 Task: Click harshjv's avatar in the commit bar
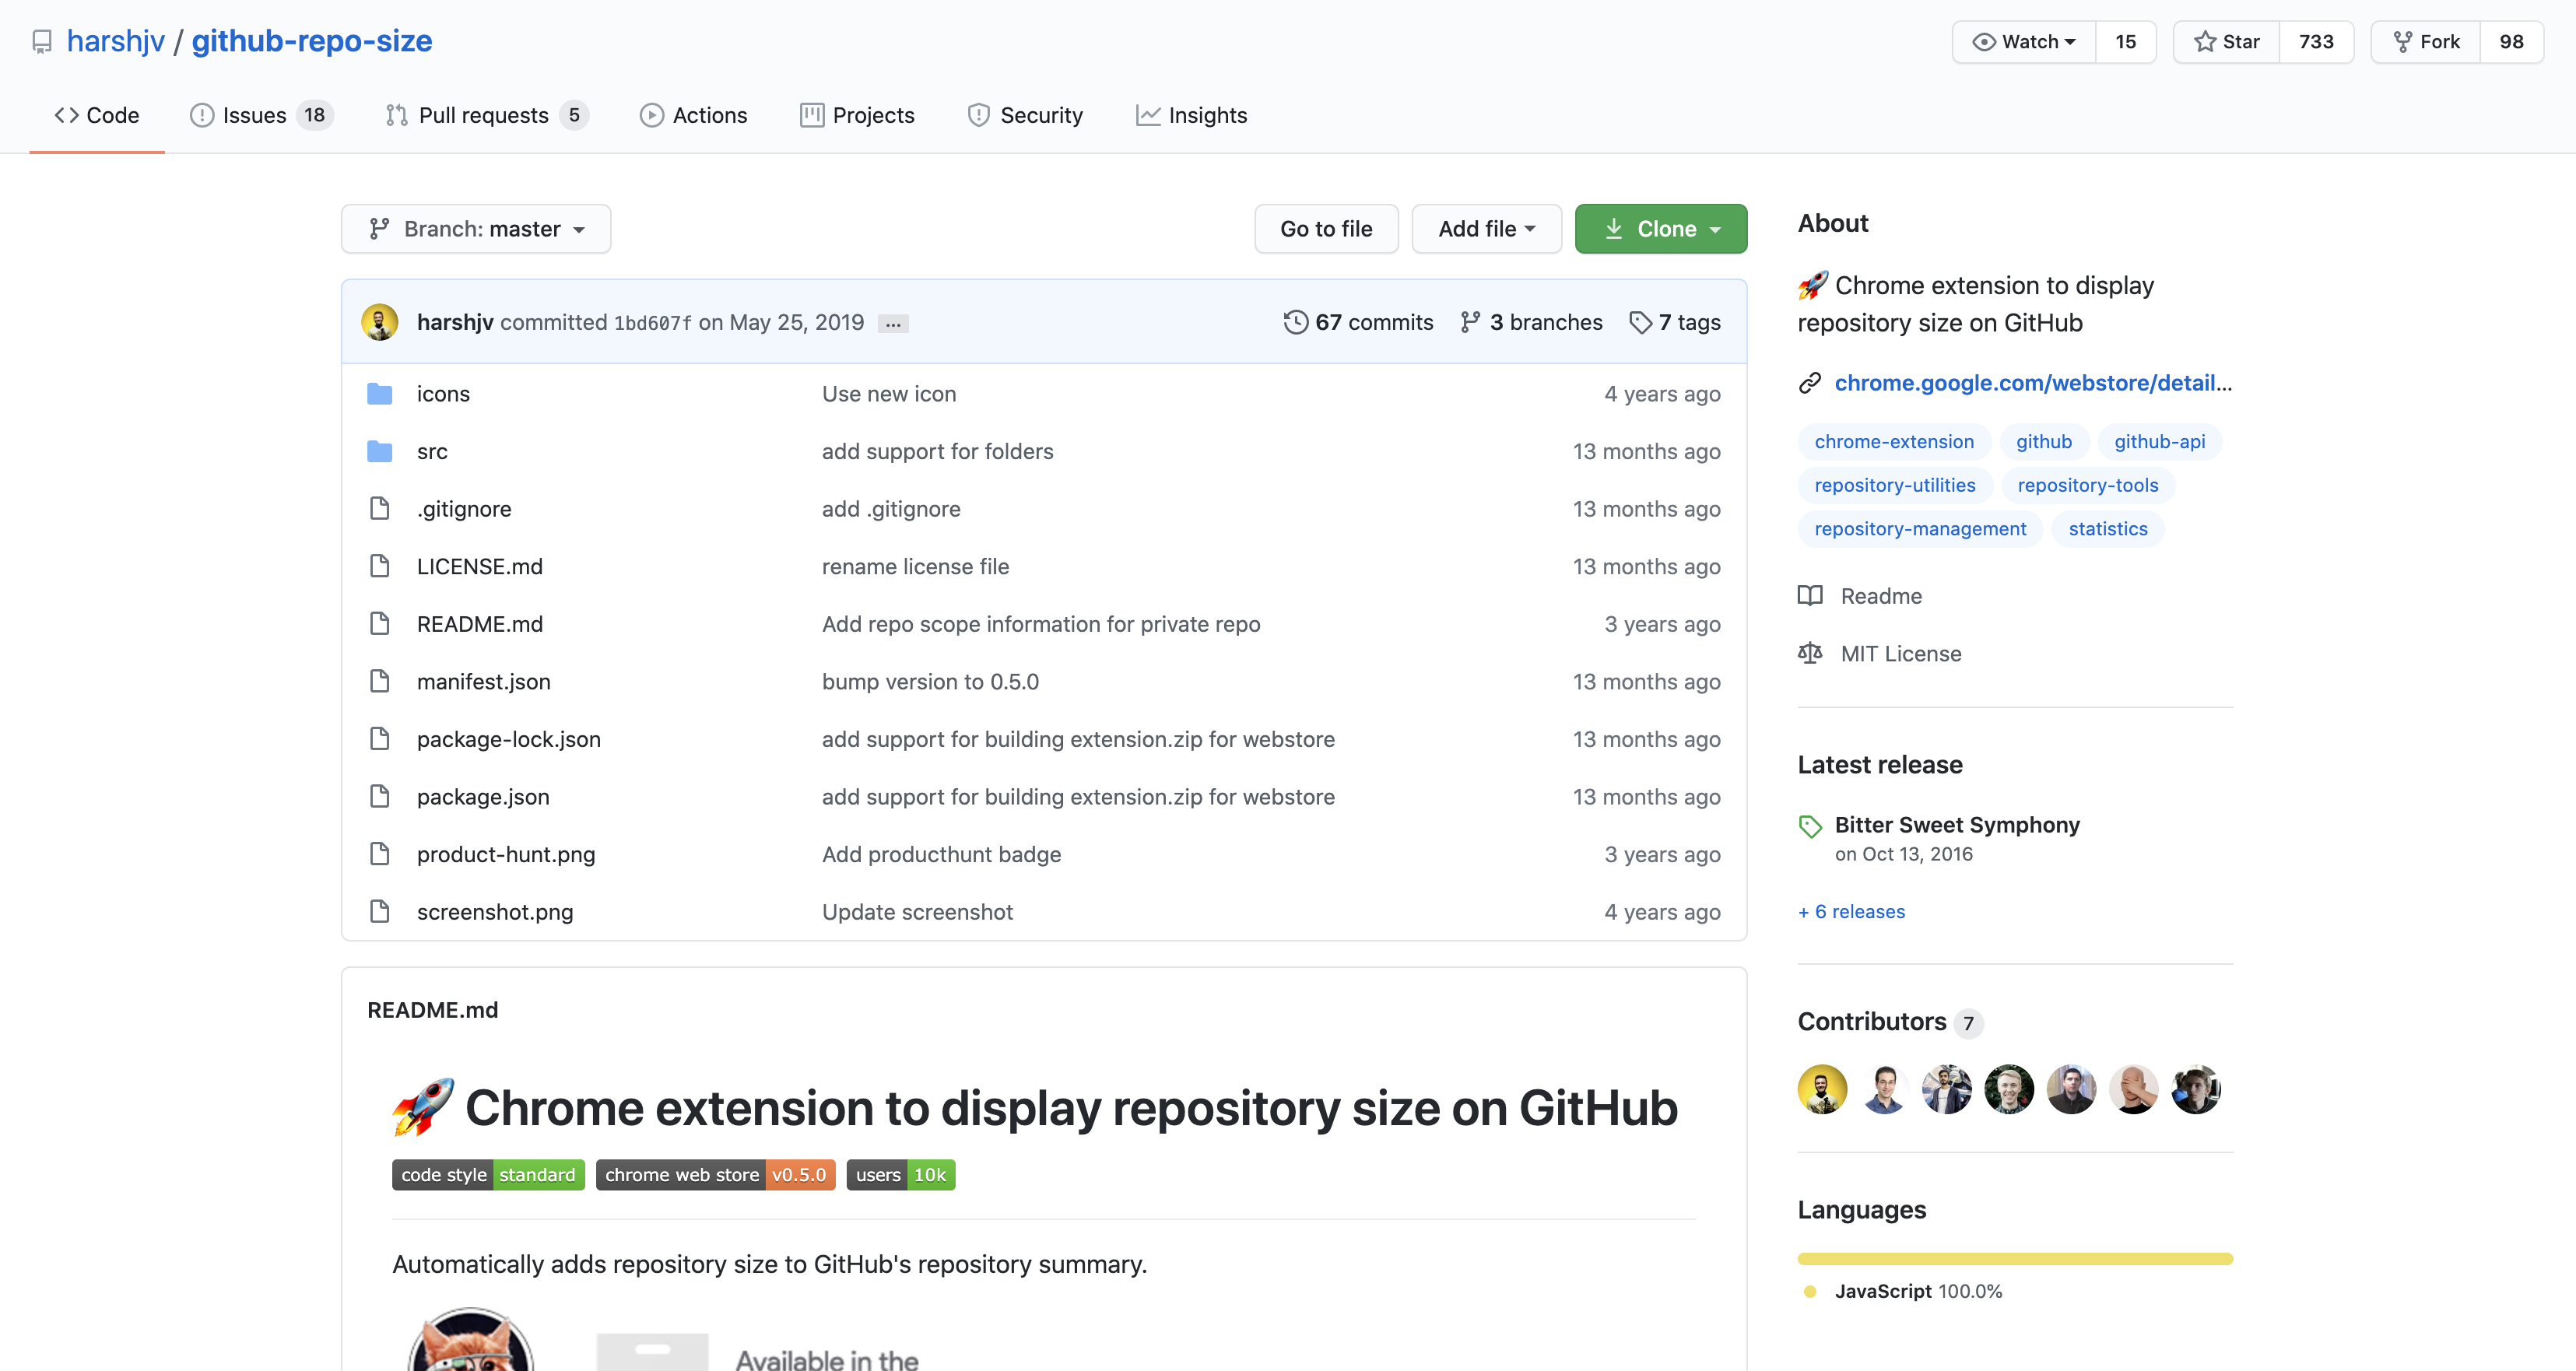[380, 322]
